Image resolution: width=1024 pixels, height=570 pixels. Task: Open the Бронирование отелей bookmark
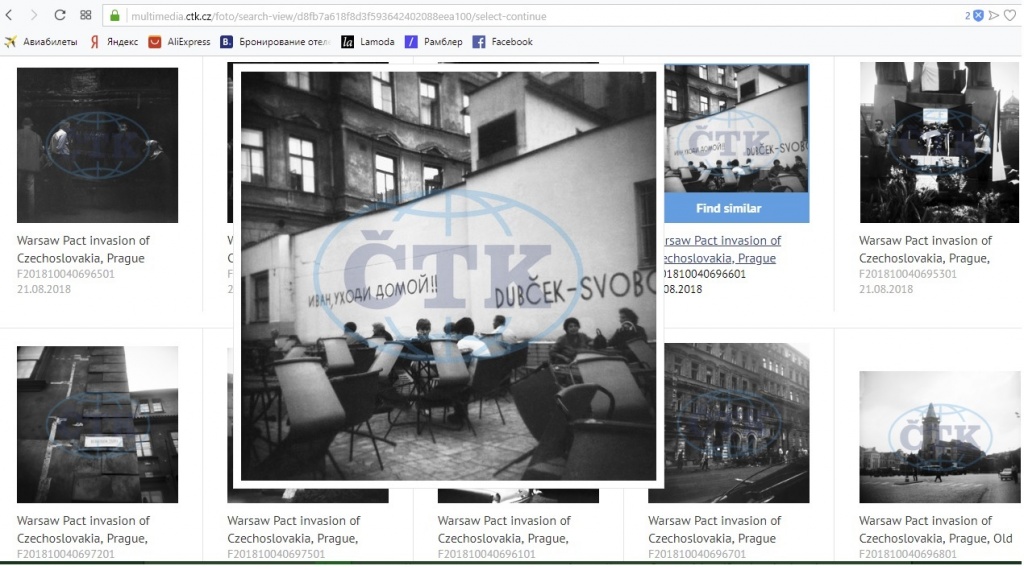coord(276,42)
